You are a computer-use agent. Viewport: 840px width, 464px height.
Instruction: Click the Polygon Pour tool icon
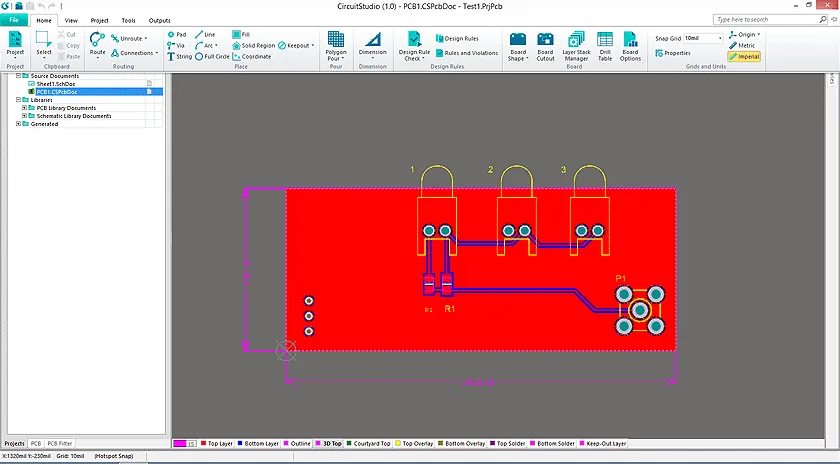coord(336,40)
